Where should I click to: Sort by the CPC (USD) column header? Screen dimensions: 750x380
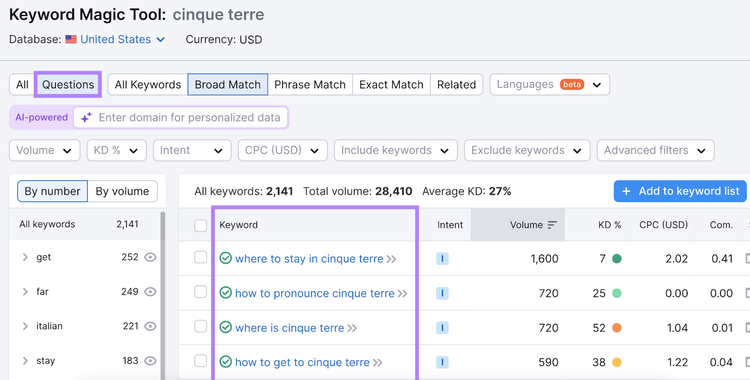coord(663,225)
